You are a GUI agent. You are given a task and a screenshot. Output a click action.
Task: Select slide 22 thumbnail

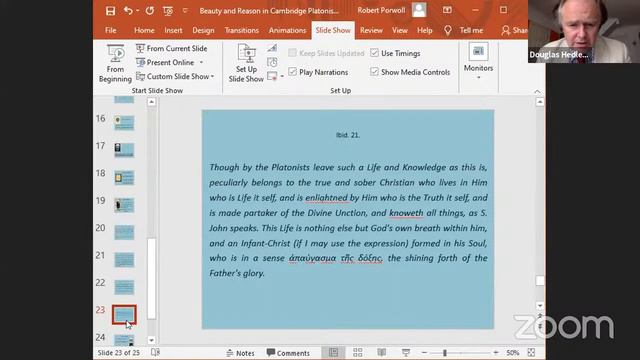pos(124,287)
